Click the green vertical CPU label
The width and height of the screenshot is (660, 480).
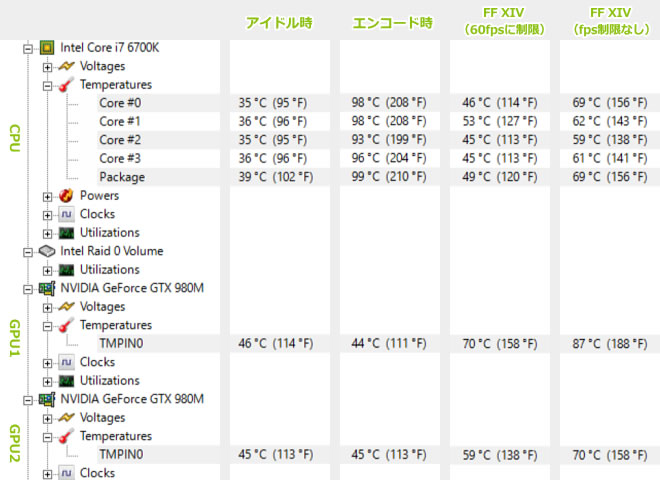pos(15,138)
